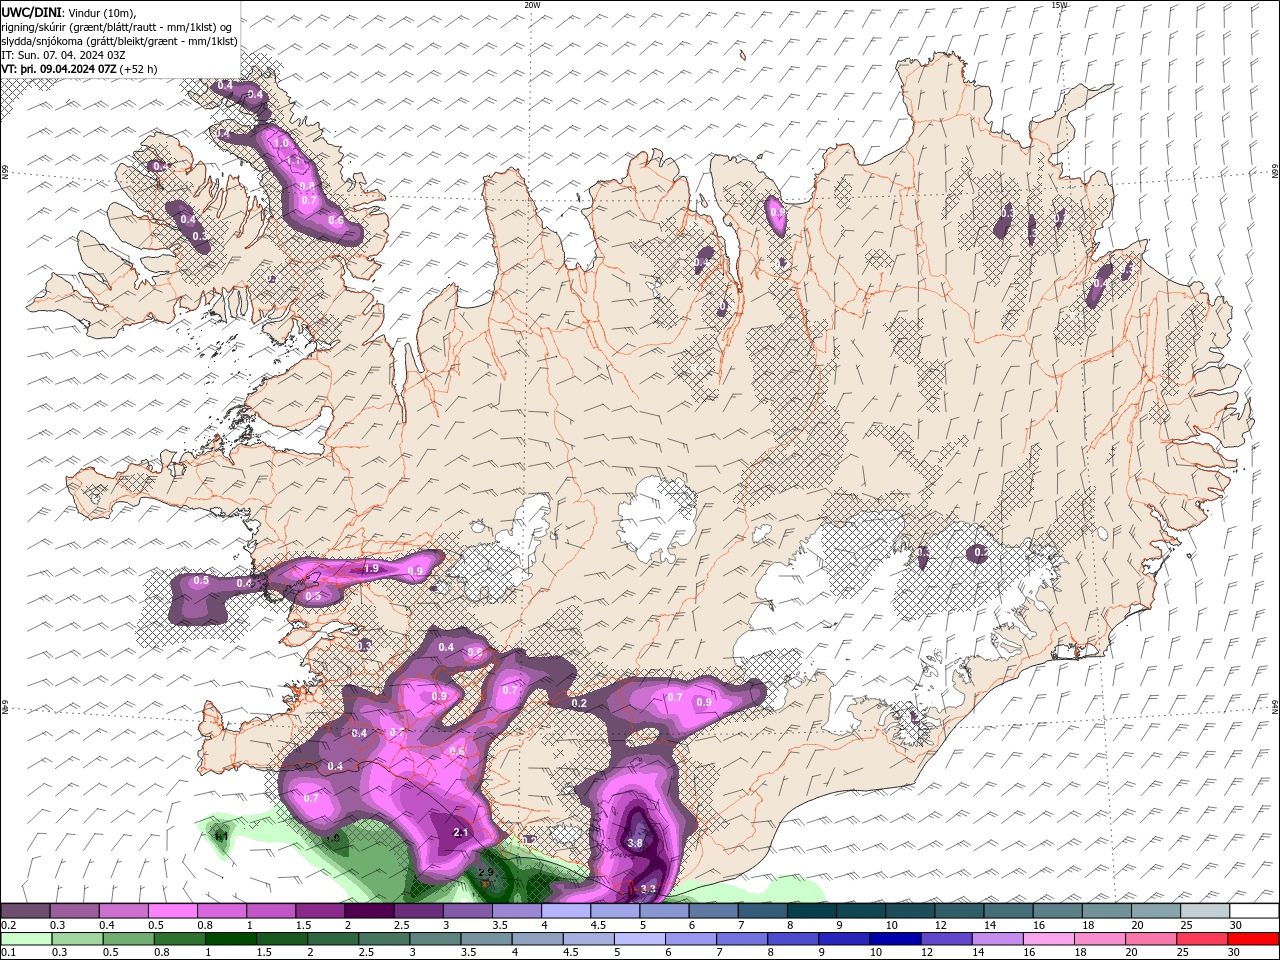Click the bright pink snow legend swatch for 0.5
The width and height of the screenshot is (1280, 960).
coord(172,911)
